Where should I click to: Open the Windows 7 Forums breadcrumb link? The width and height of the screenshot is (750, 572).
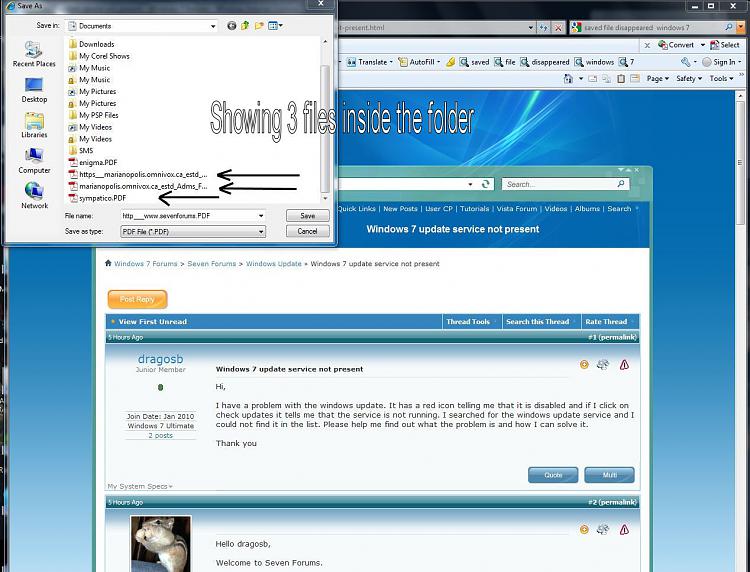(145, 264)
